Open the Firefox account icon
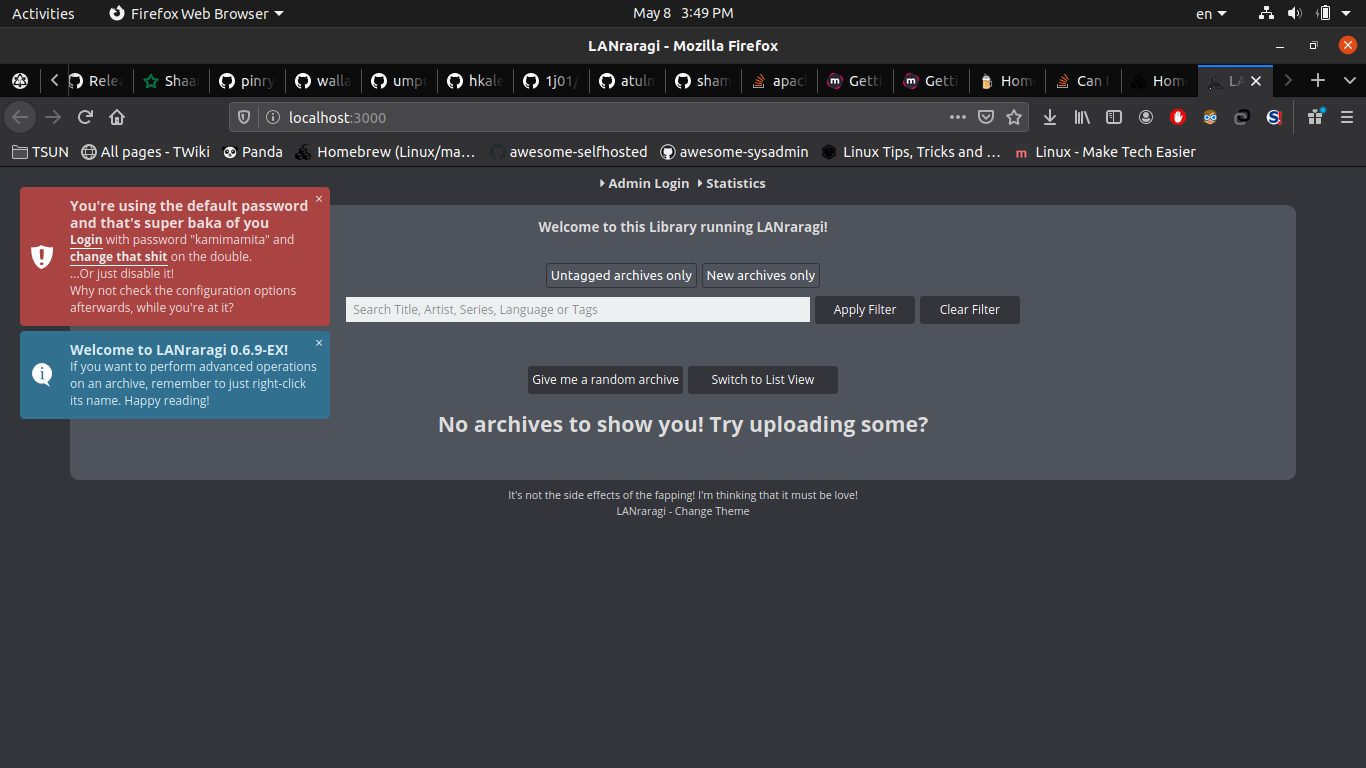1366x768 pixels. click(1146, 117)
